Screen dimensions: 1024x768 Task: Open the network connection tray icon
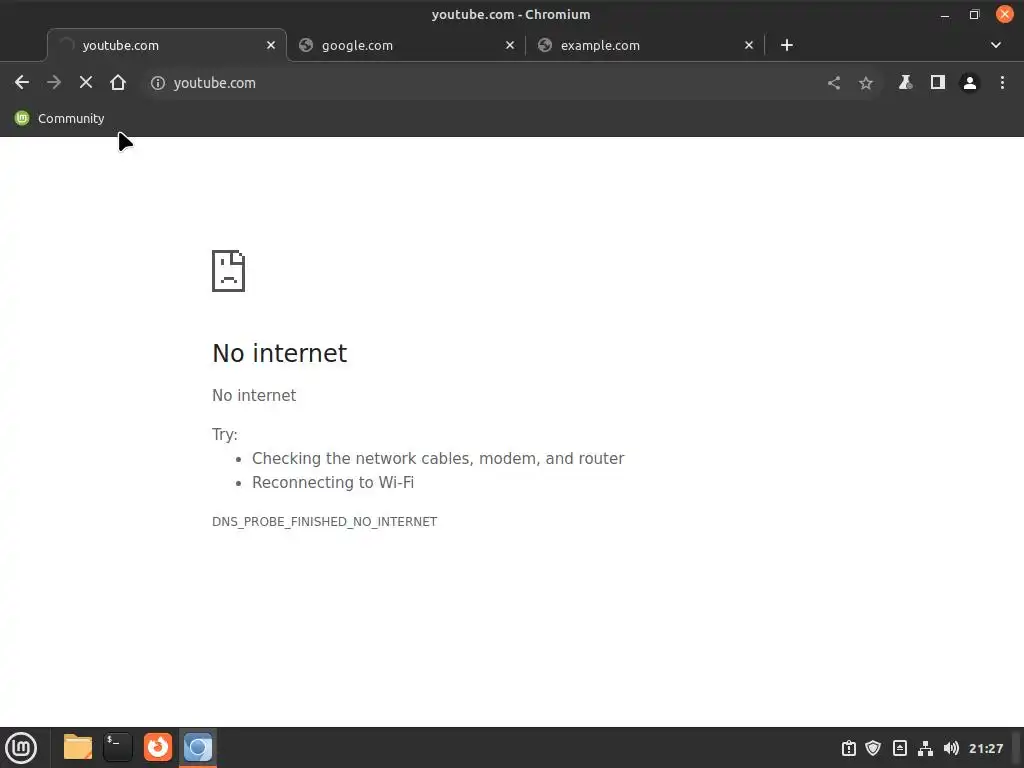tap(925, 748)
